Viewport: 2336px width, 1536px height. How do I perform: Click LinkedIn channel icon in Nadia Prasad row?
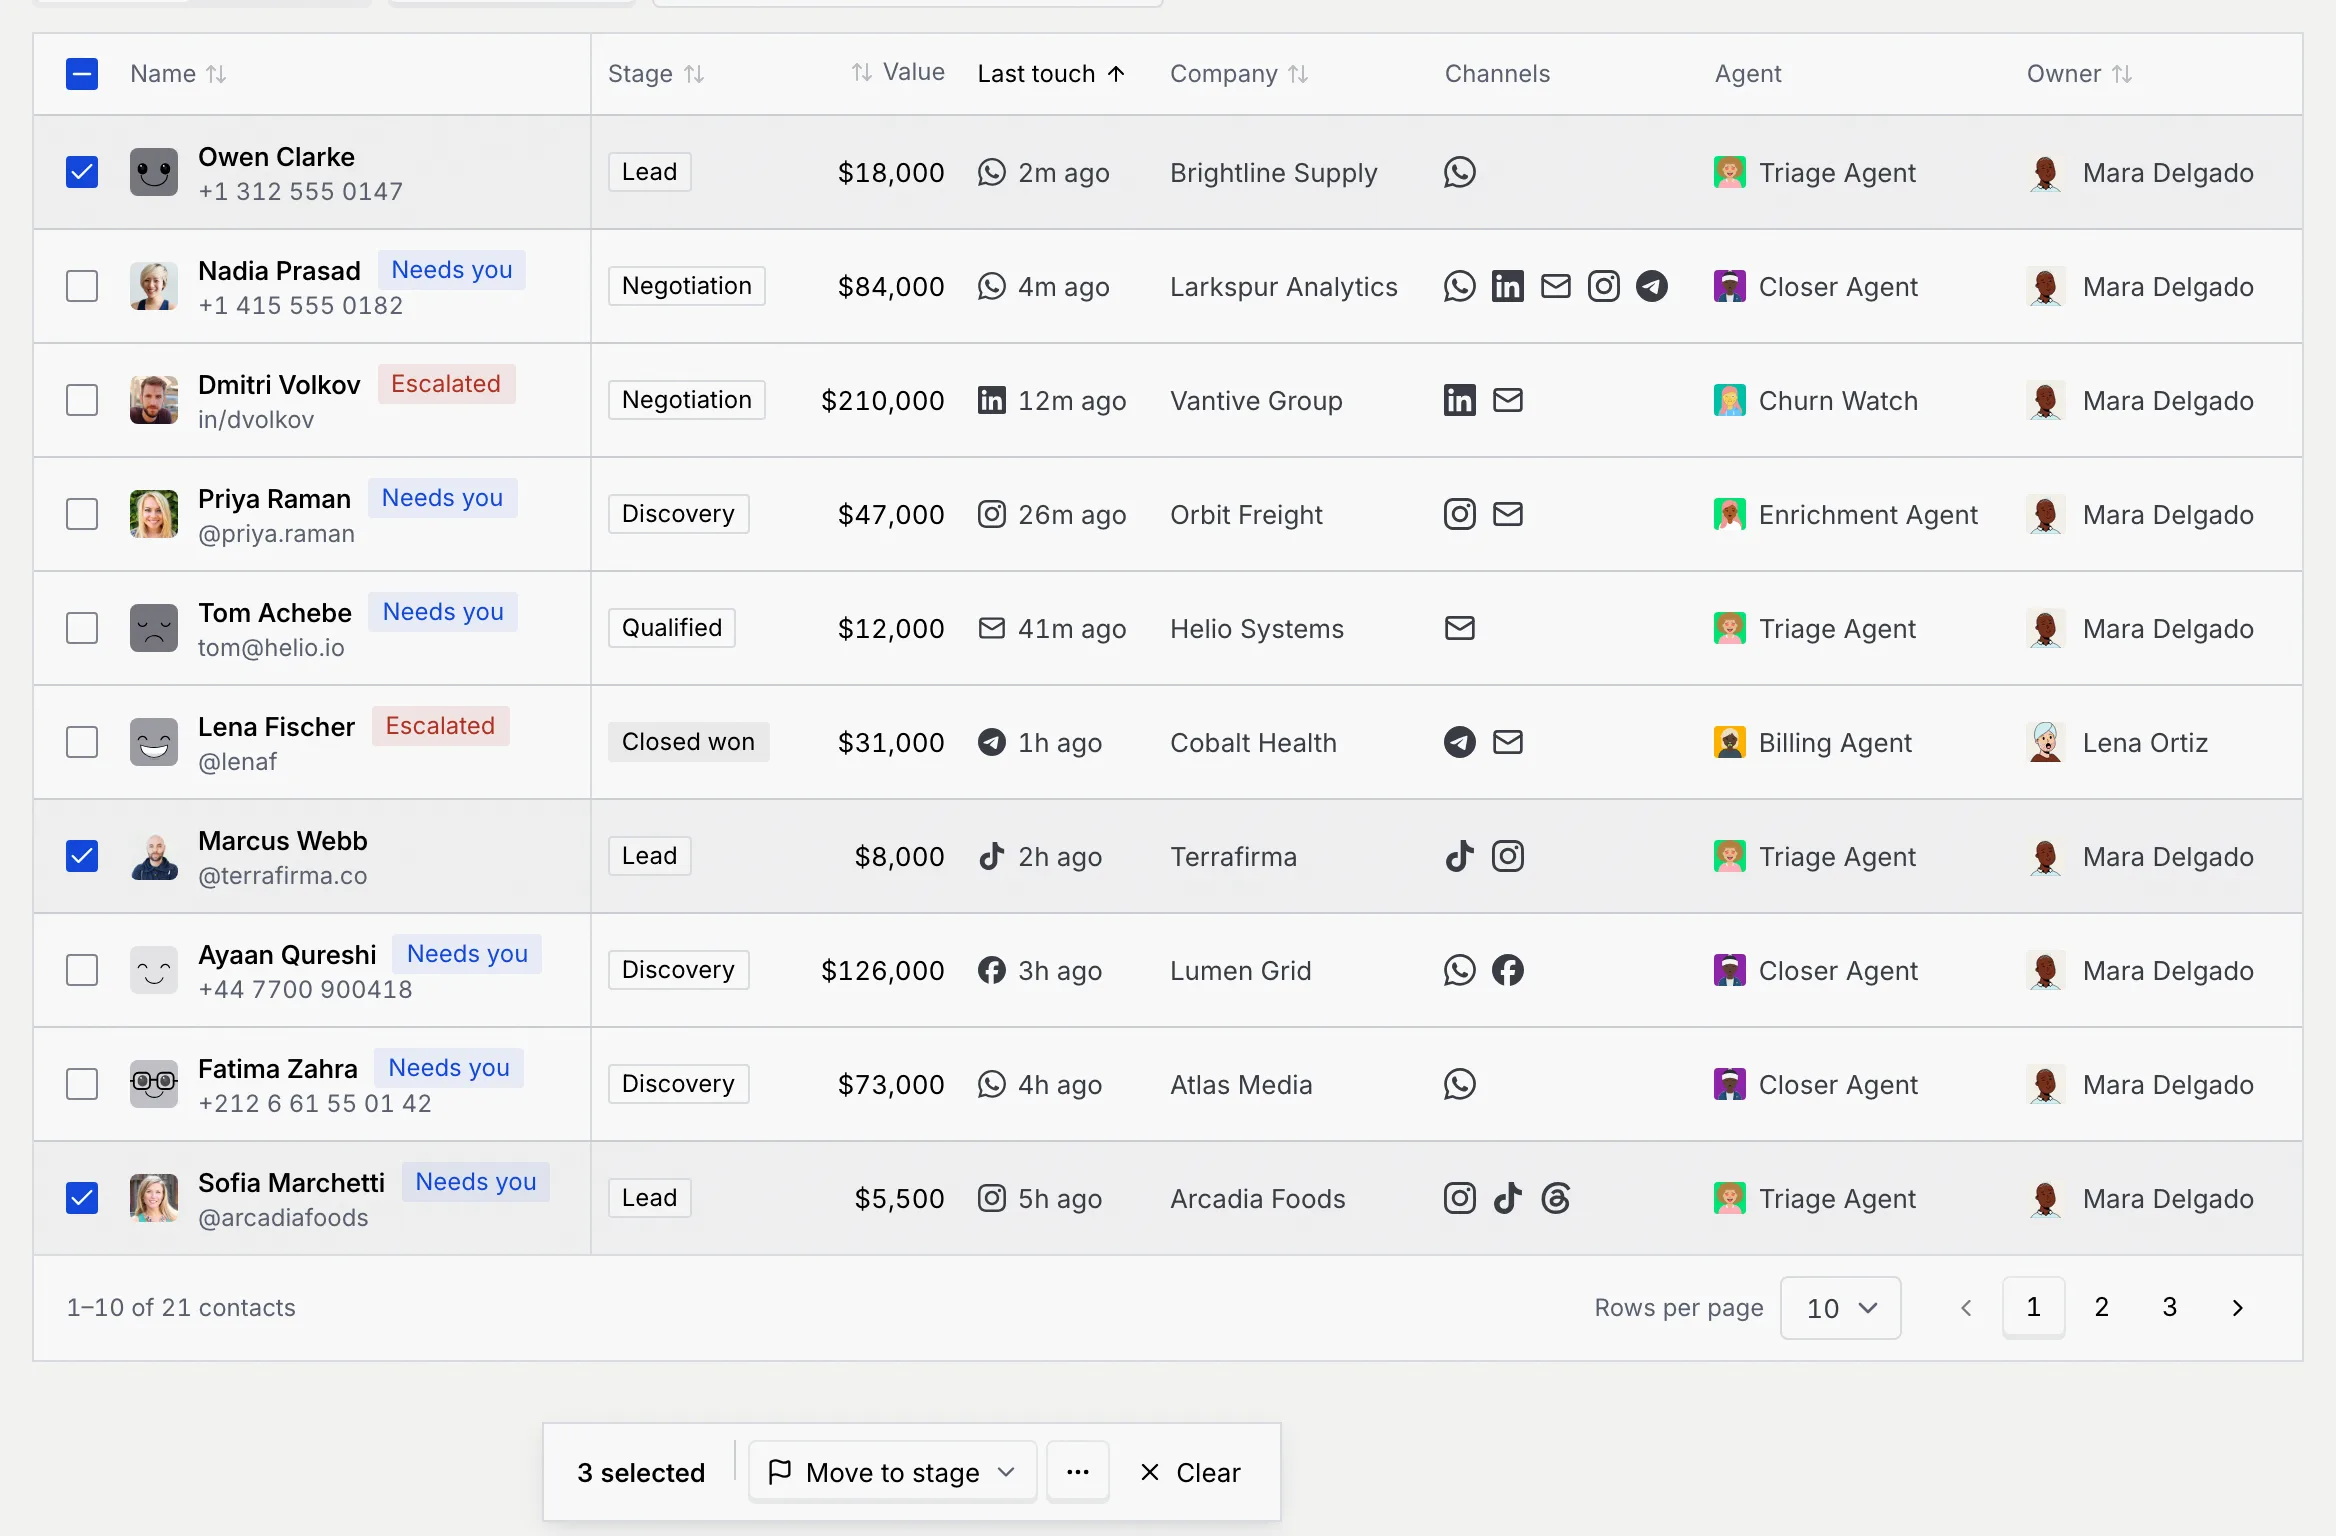[x=1507, y=286]
